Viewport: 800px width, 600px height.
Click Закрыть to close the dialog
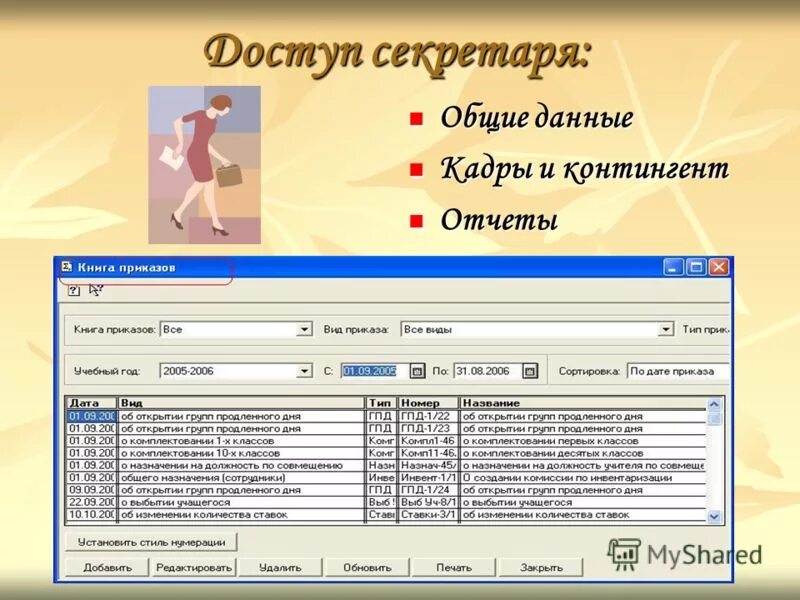pyautogui.click(x=538, y=568)
